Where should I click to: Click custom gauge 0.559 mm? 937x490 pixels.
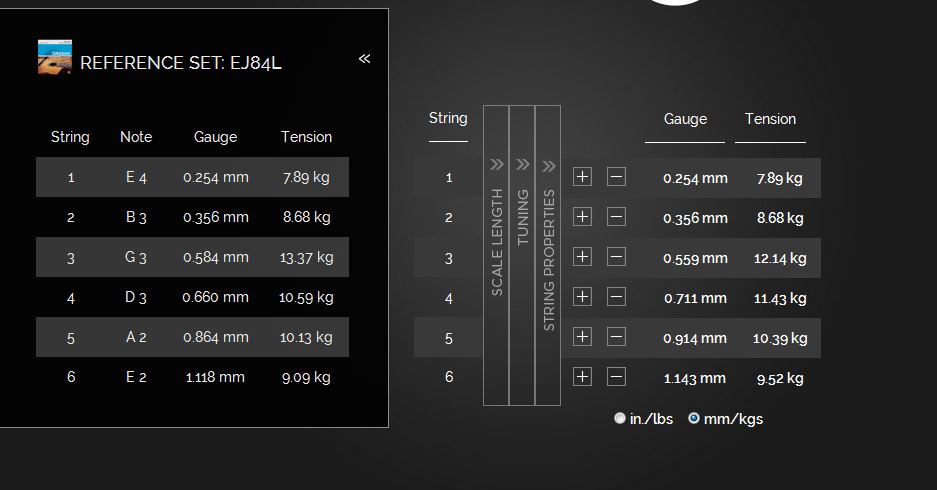coord(696,258)
